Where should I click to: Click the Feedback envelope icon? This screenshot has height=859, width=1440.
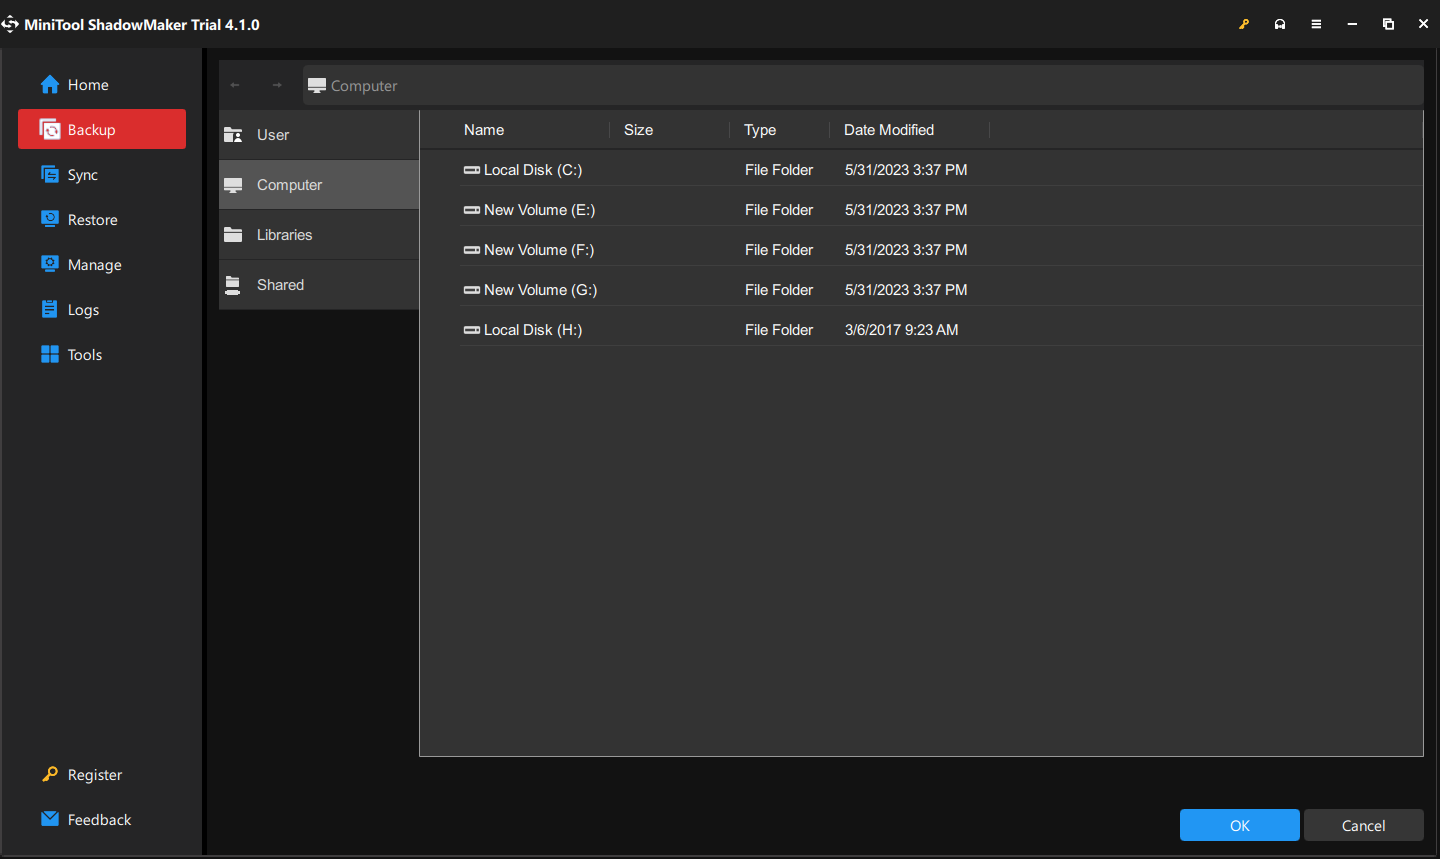point(48,819)
